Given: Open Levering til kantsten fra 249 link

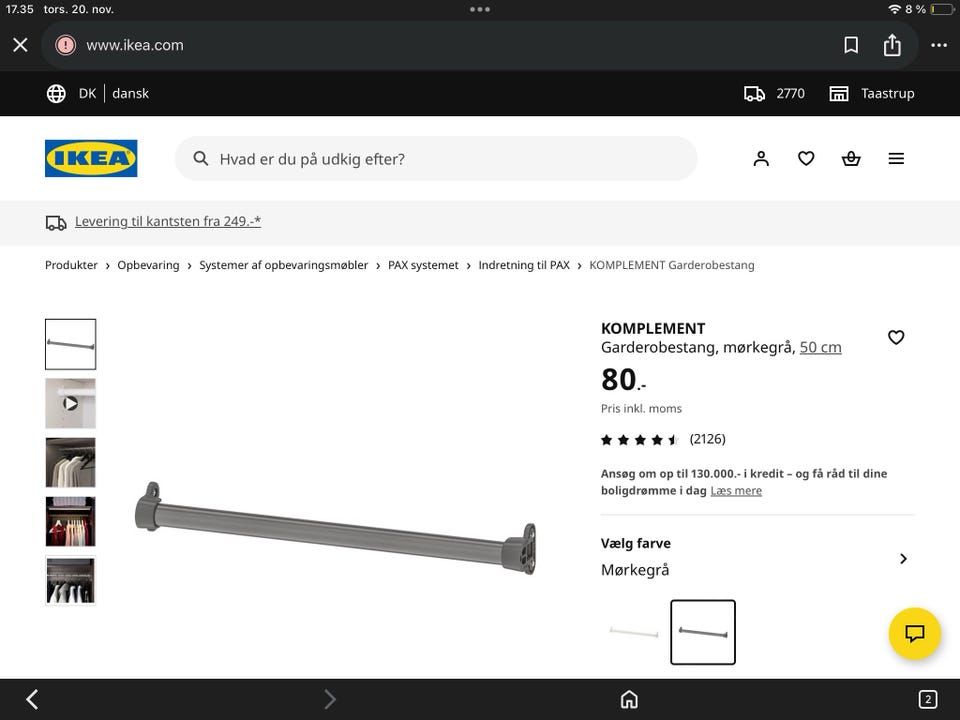Looking at the screenshot, I should [168, 221].
